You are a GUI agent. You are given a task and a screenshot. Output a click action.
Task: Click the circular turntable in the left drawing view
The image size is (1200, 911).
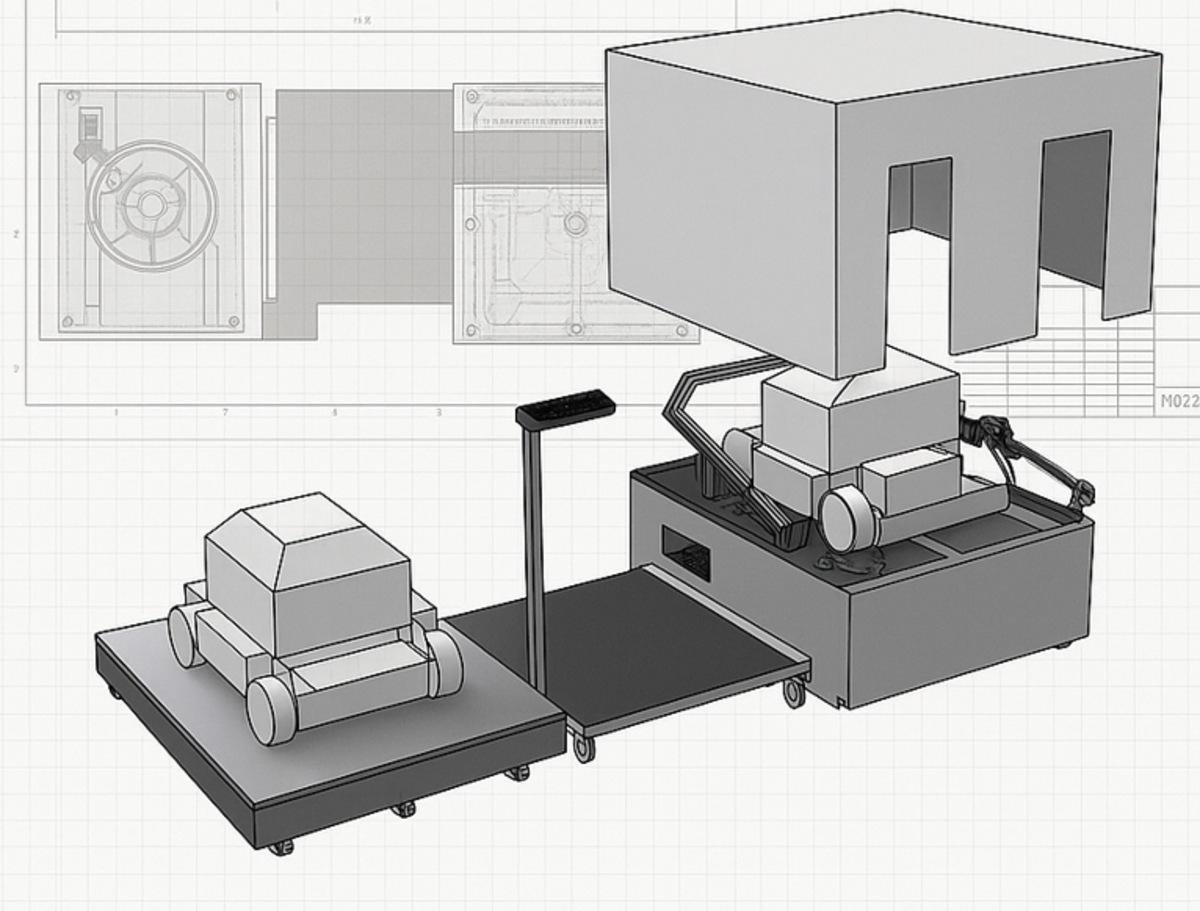(x=150, y=205)
